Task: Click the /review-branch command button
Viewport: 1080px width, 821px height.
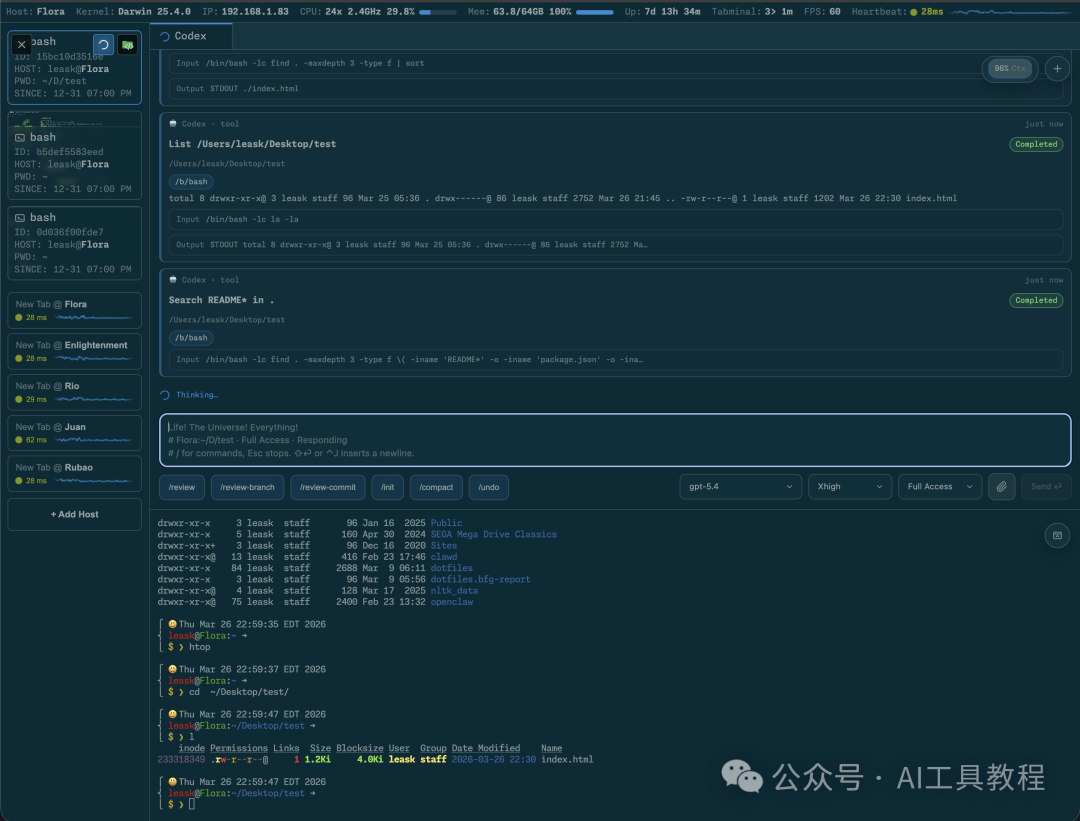Action: [x=249, y=487]
